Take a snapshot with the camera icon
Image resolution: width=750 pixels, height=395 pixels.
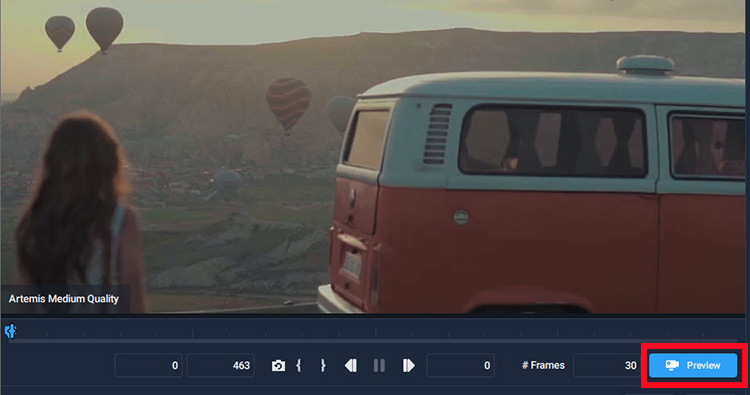[x=278, y=366]
